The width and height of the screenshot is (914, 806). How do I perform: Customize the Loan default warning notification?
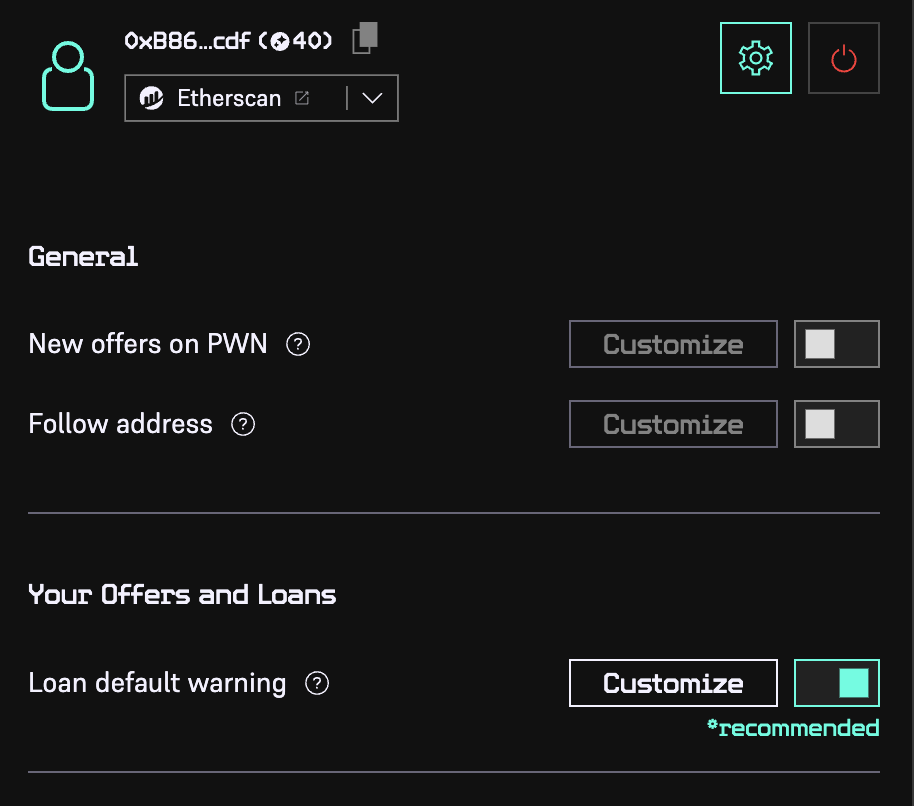673,683
